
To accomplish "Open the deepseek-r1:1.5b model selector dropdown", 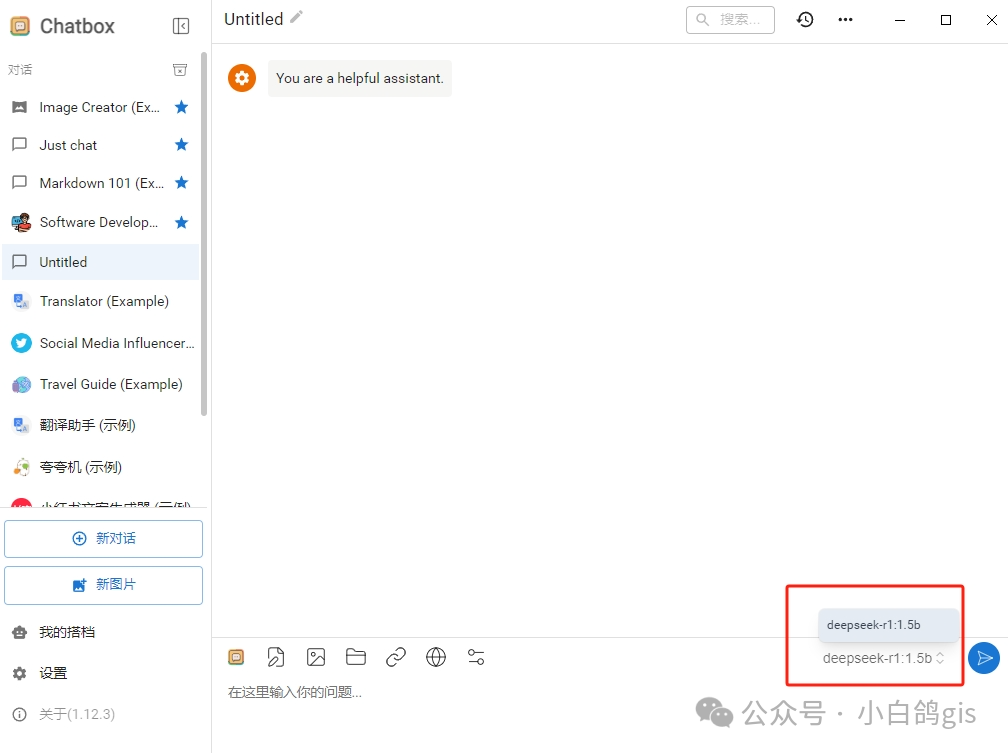I will click(883, 658).
